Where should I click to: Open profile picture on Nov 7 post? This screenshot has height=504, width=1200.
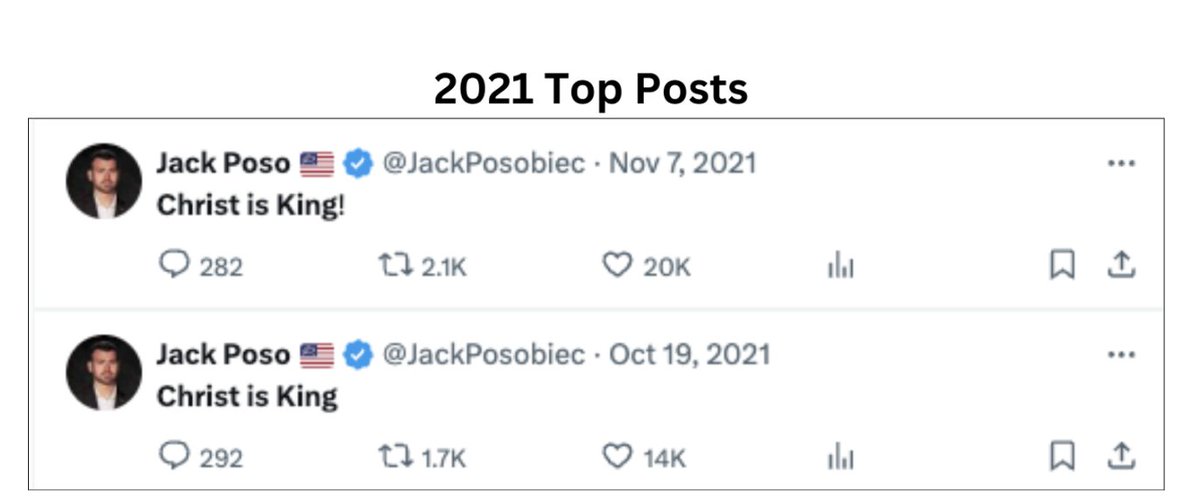point(104,181)
